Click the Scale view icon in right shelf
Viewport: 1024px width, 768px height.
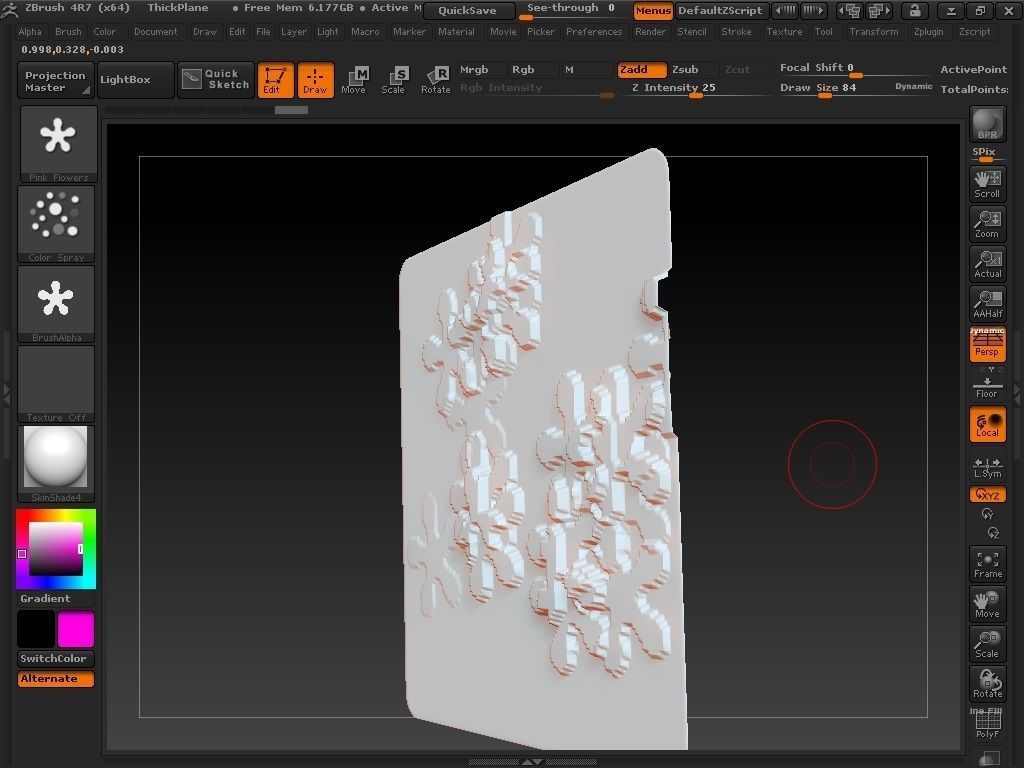click(x=987, y=644)
